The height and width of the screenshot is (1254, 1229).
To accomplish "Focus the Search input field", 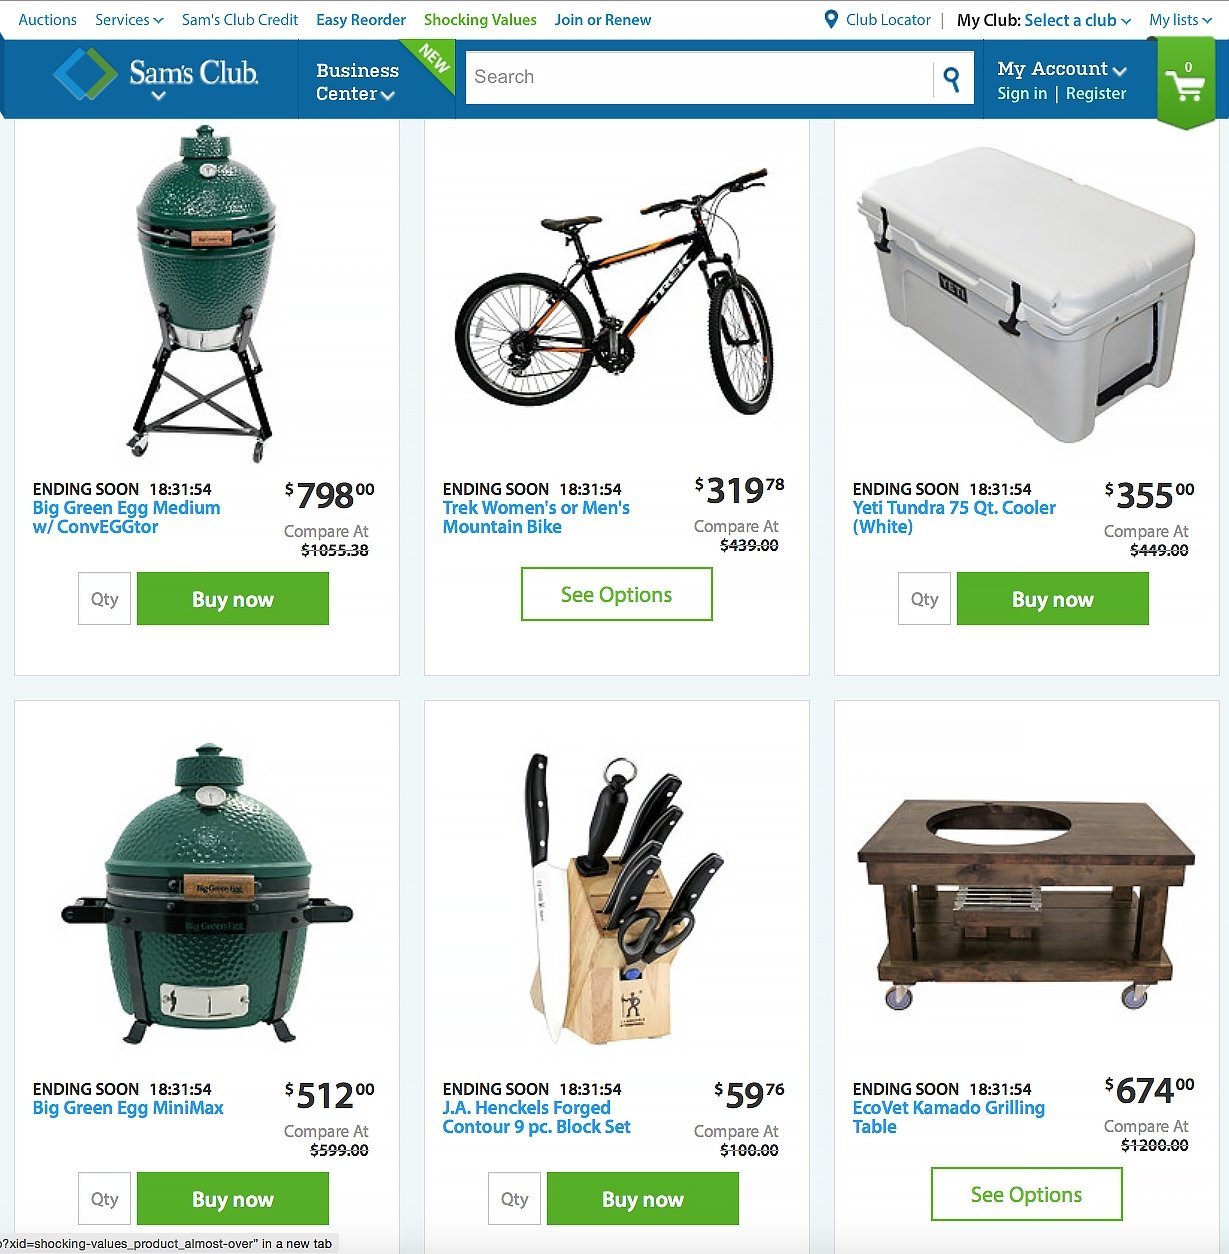I will 698,77.
